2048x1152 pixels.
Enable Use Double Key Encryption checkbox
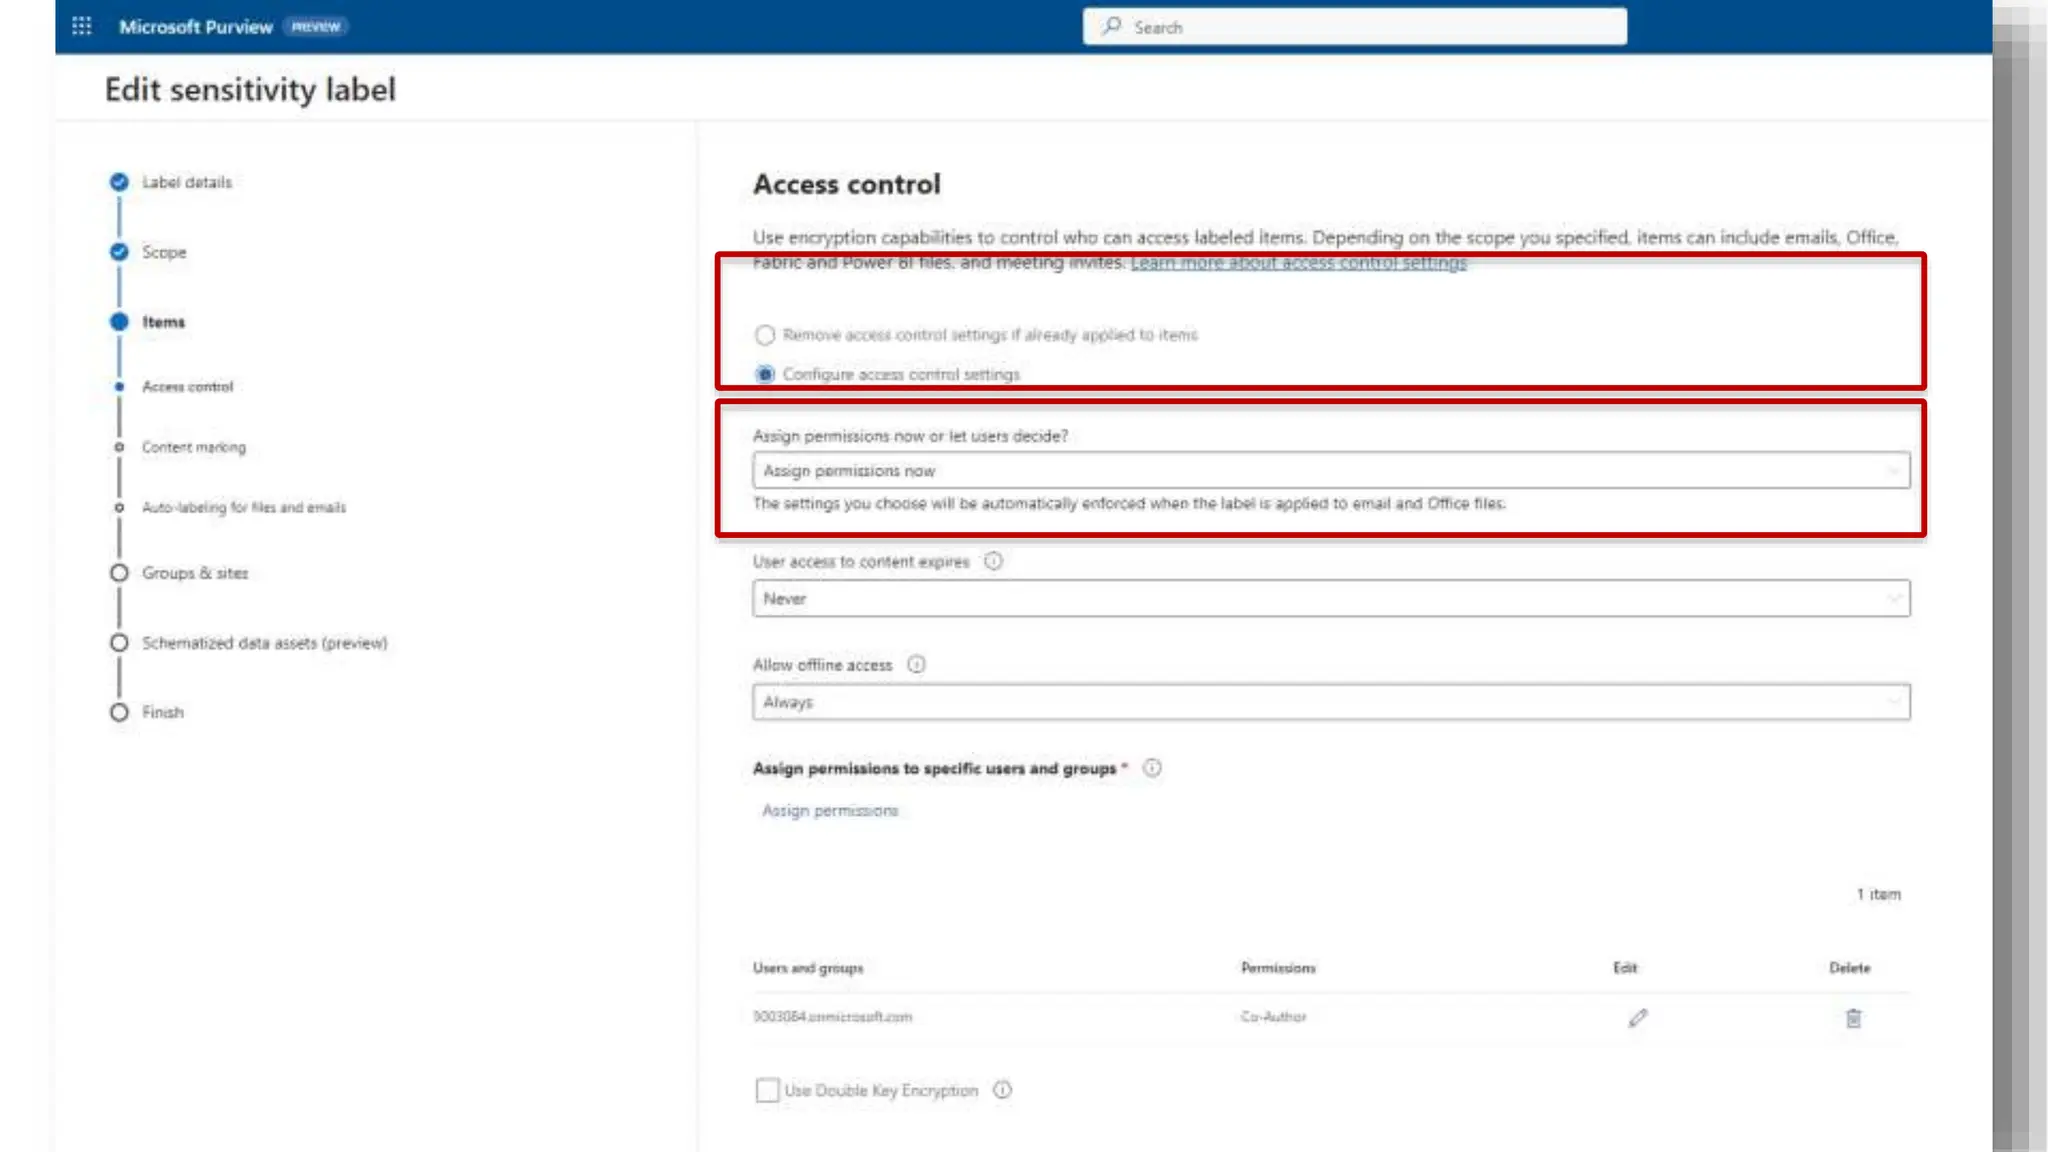tap(767, 1090)
